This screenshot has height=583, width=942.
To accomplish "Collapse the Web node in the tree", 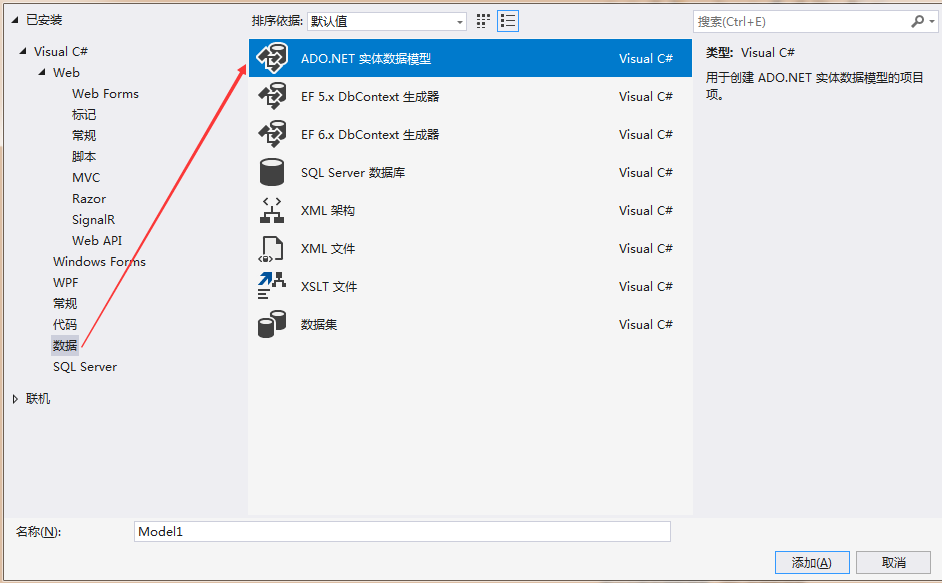I will [40, 72].
